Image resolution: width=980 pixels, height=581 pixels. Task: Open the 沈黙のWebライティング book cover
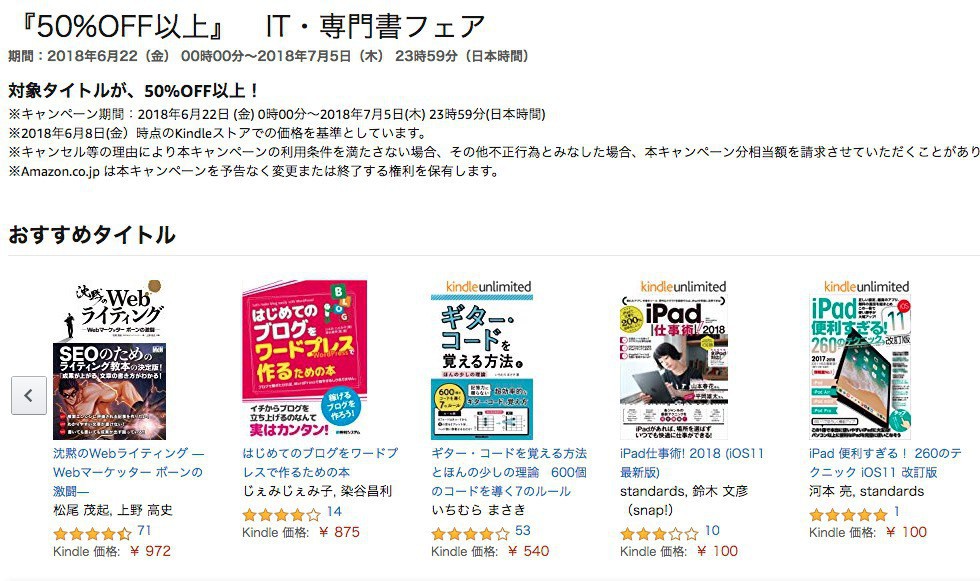pos(109,360)
